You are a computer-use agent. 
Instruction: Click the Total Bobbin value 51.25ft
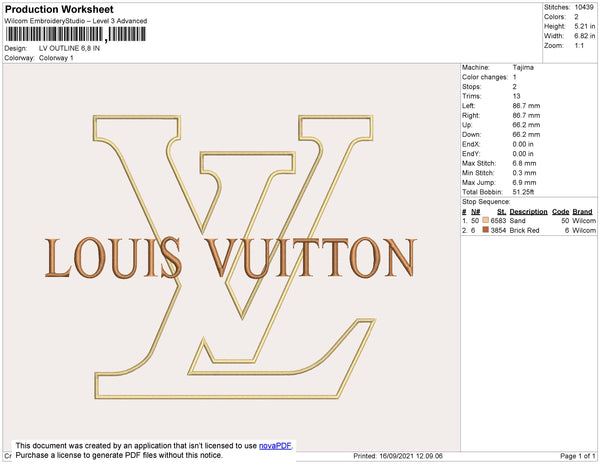point(523,192)
